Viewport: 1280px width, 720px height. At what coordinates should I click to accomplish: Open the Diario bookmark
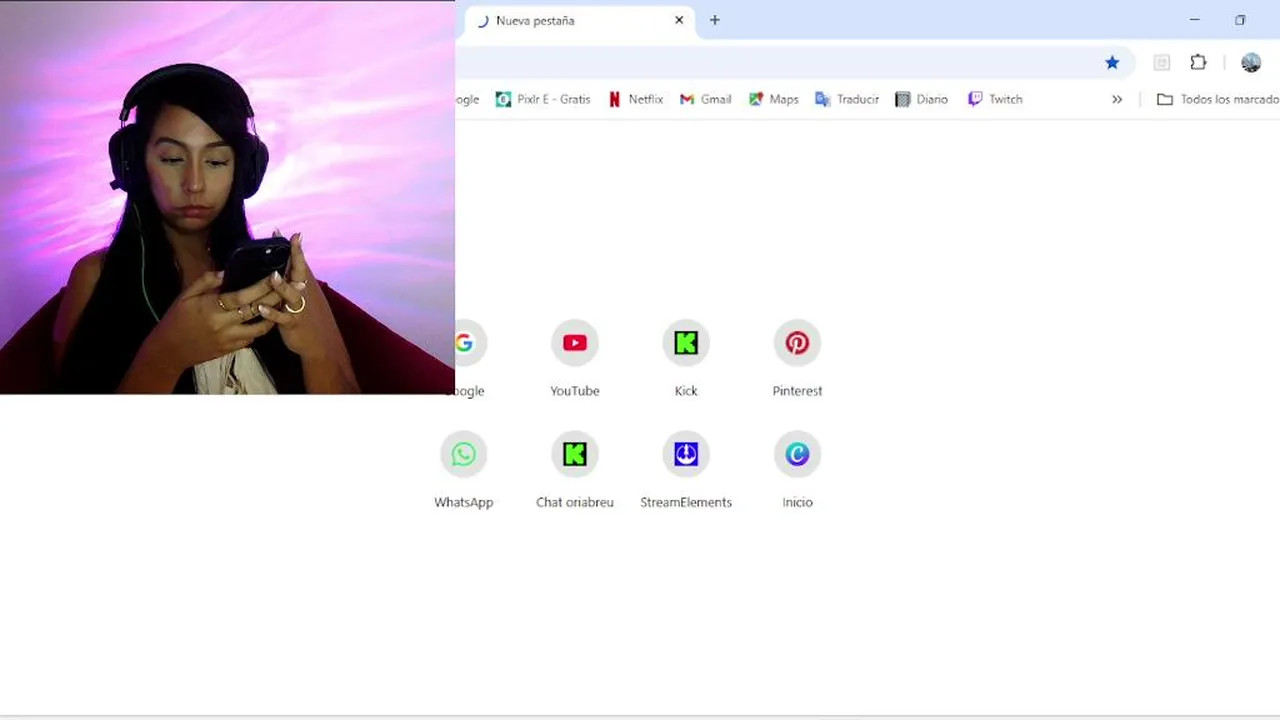pos(921,99)
